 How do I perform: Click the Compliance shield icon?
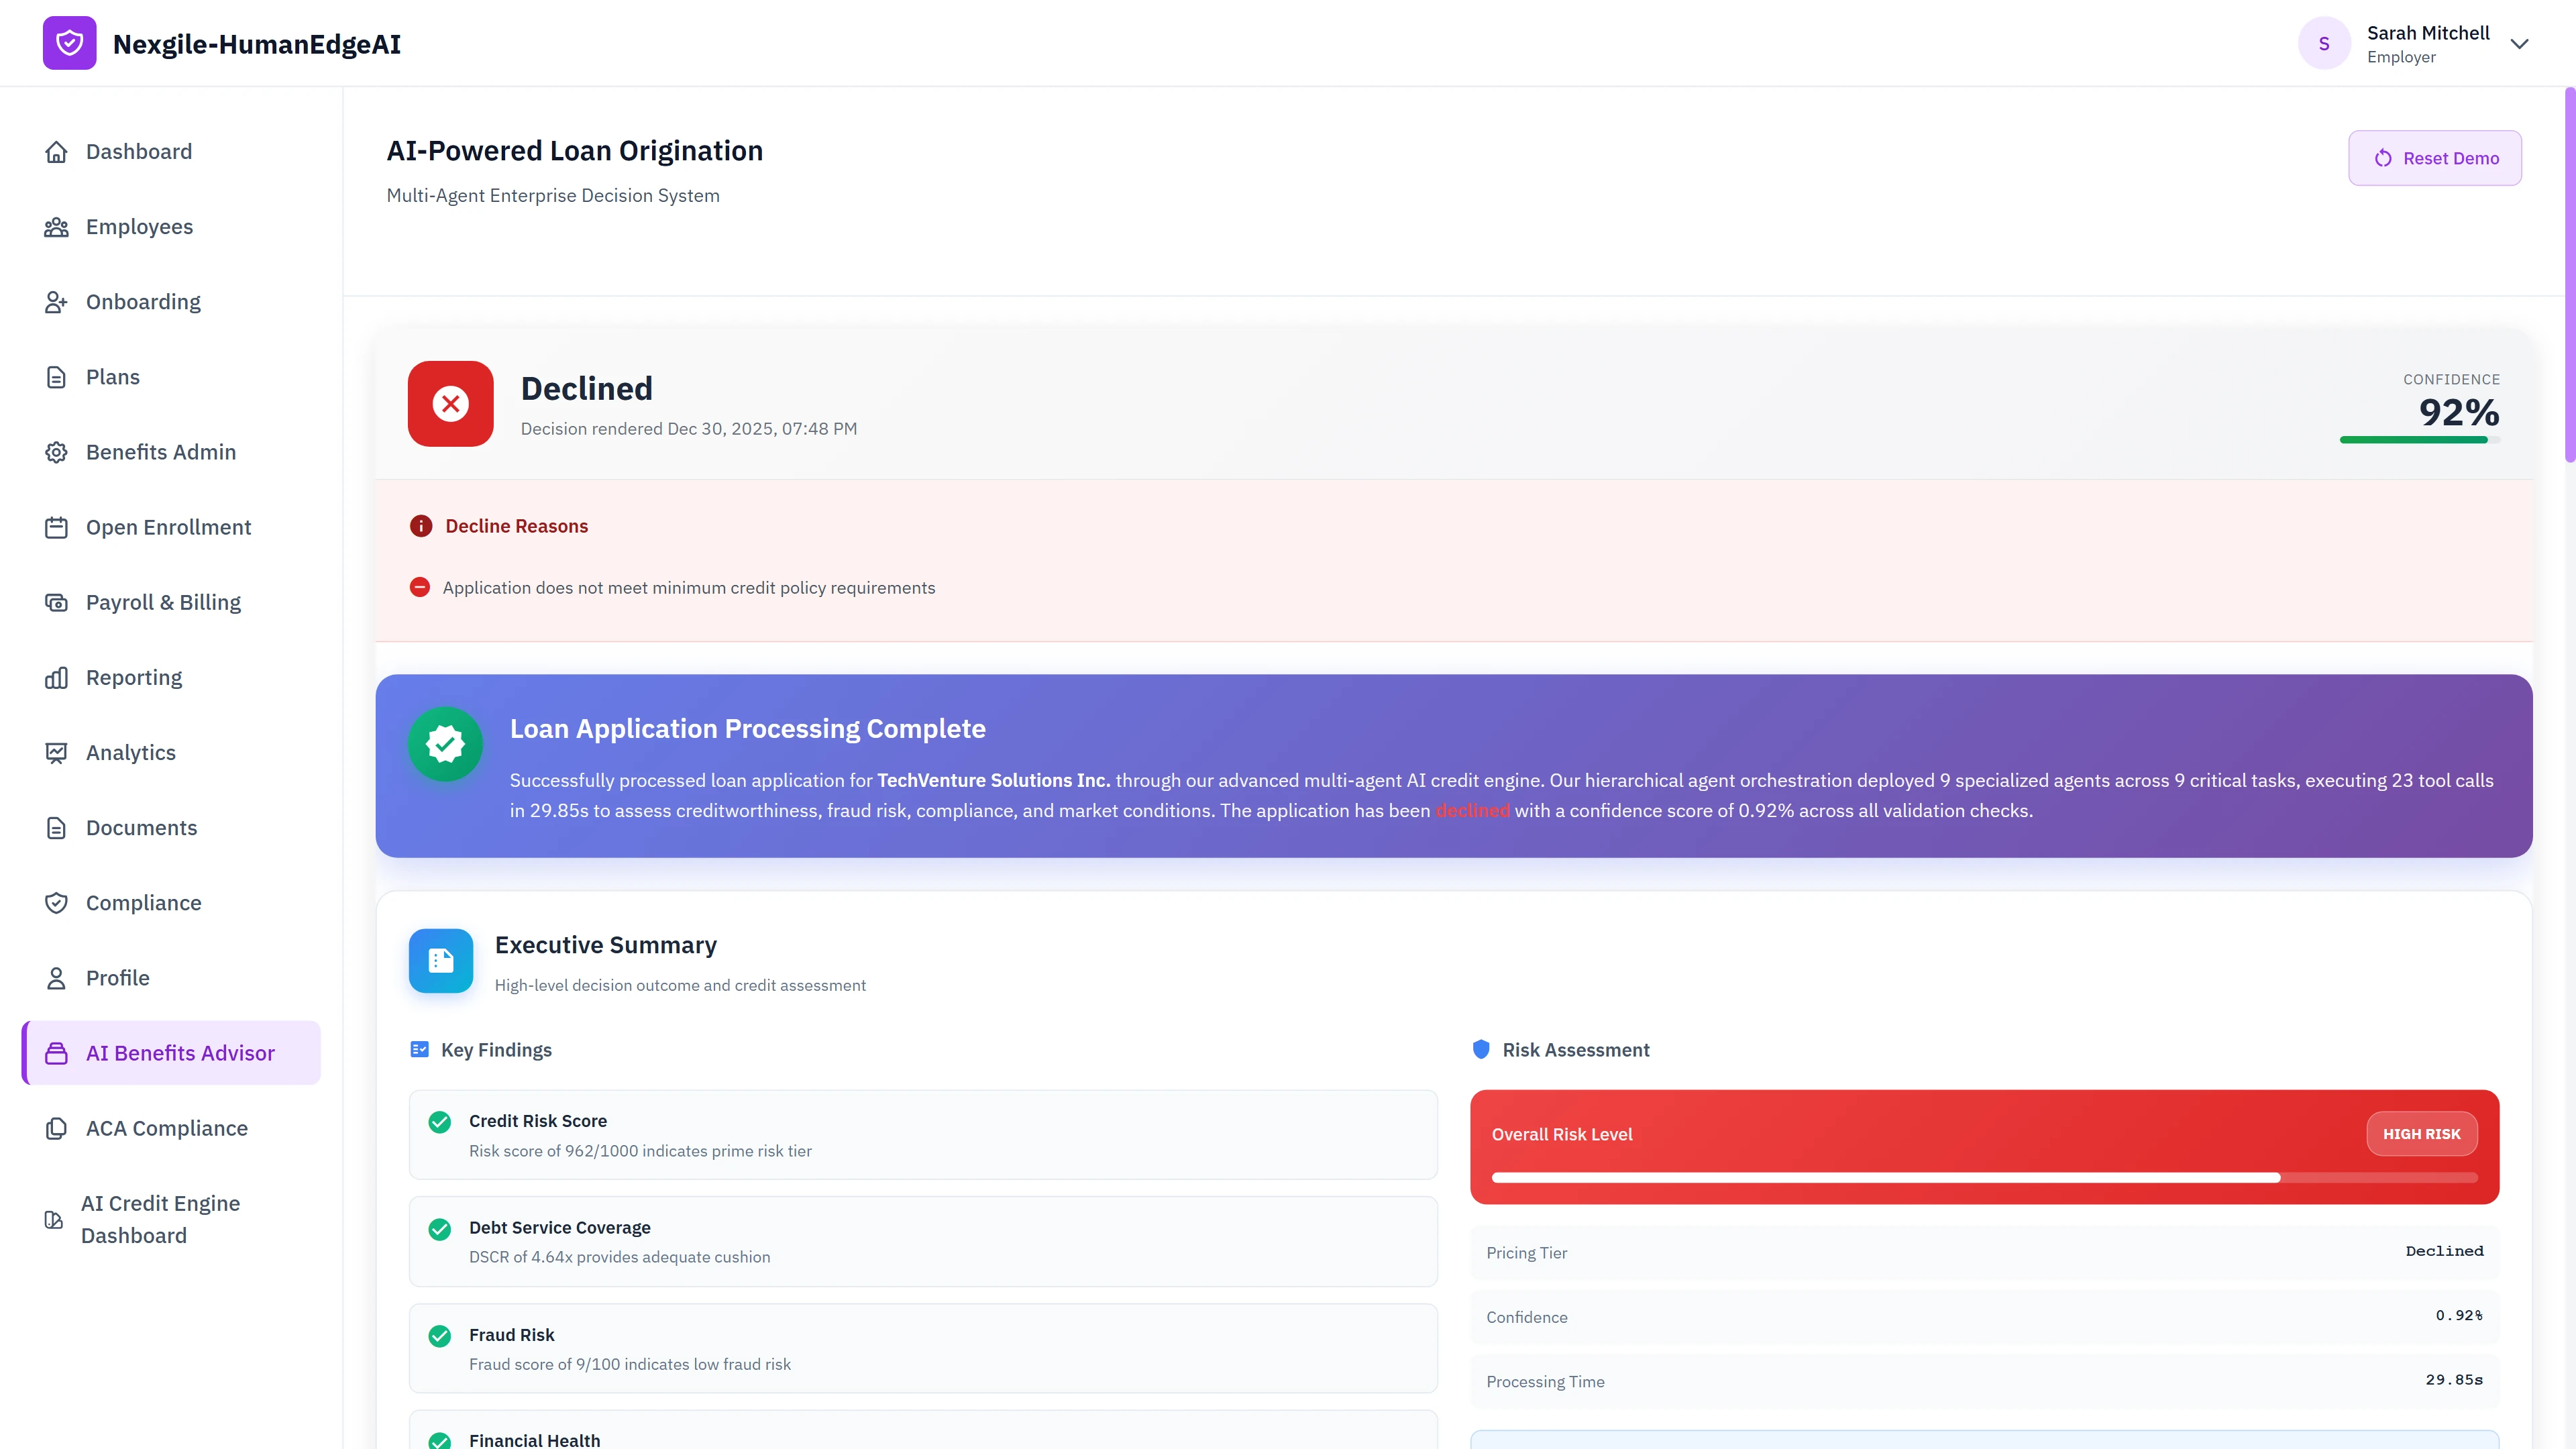[56, 902]
